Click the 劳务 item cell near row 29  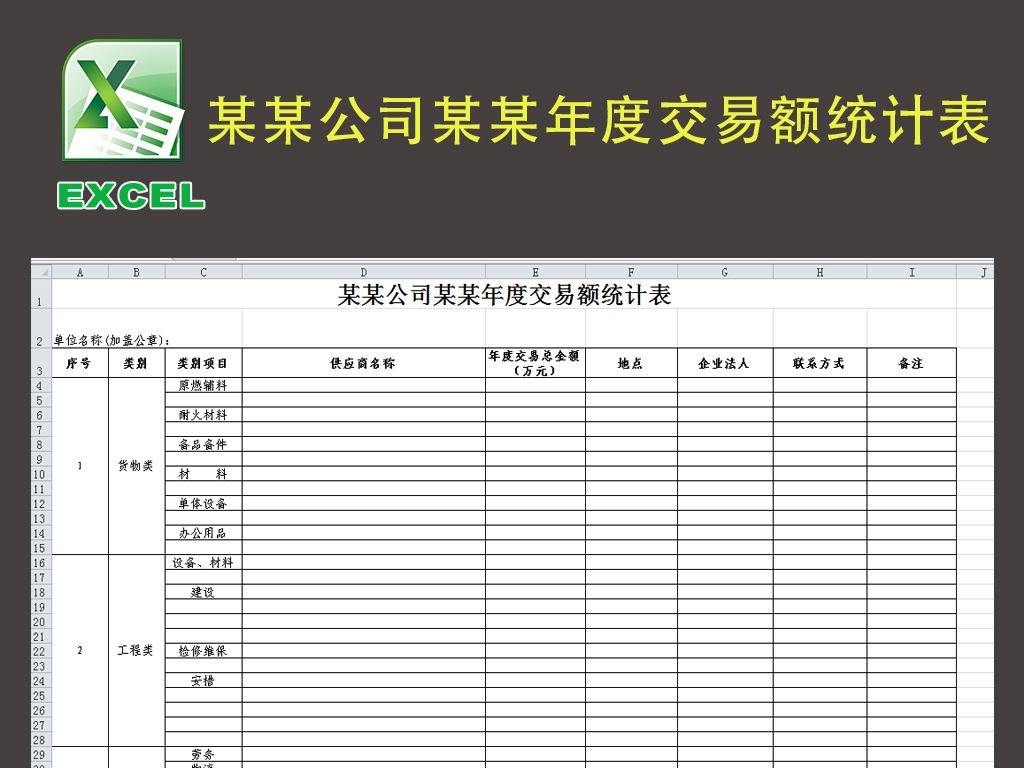tap(205, 756)
